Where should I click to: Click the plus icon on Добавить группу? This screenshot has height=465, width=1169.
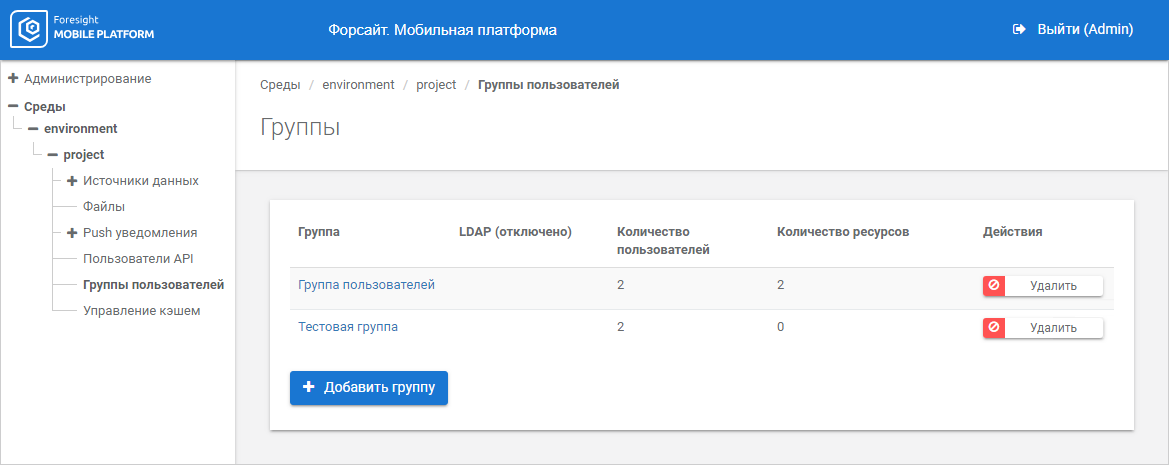309,387
